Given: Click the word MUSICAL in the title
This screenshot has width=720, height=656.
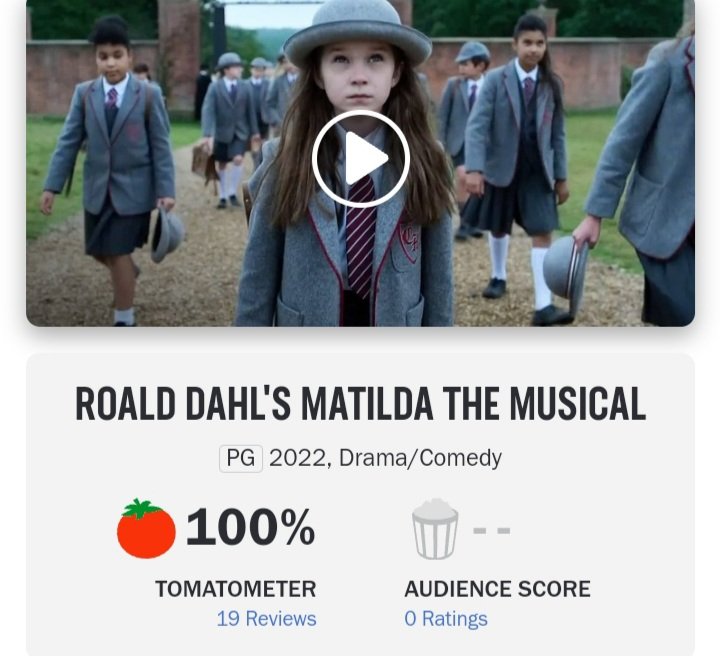Looking at the screenshot, I should click(x=577, y=404).
